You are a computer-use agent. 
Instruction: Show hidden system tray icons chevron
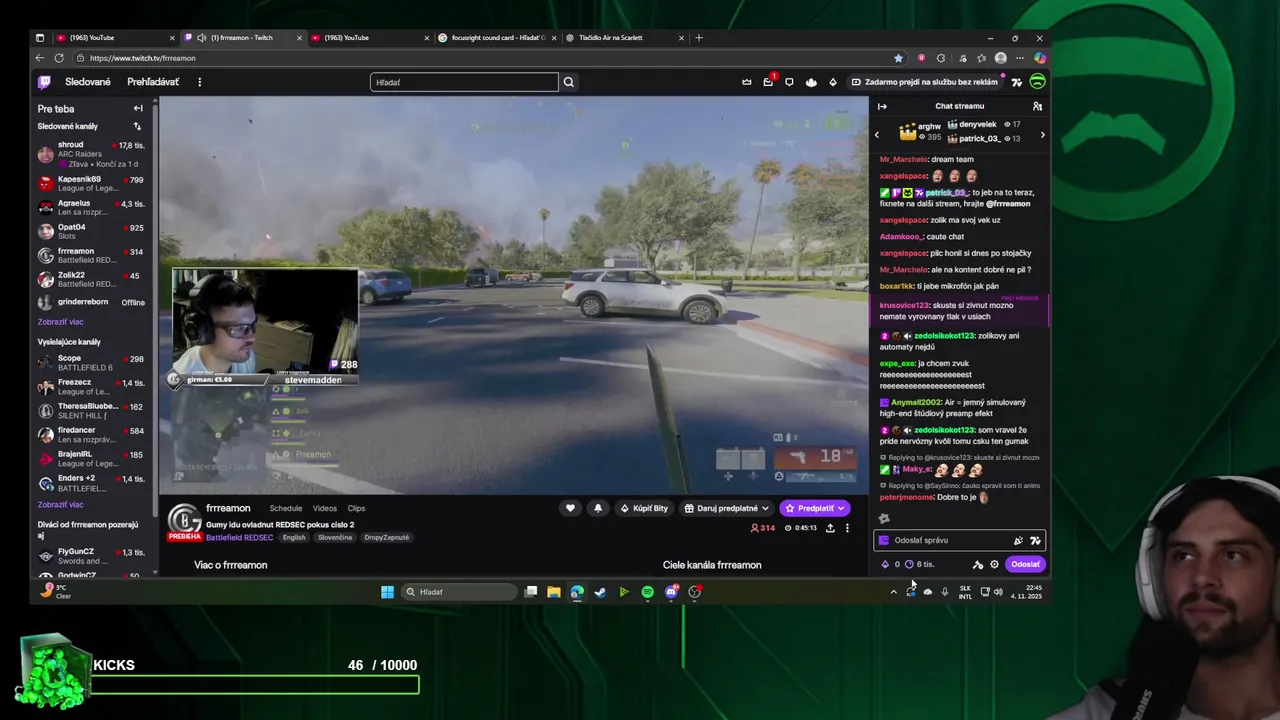click(893, 592)
